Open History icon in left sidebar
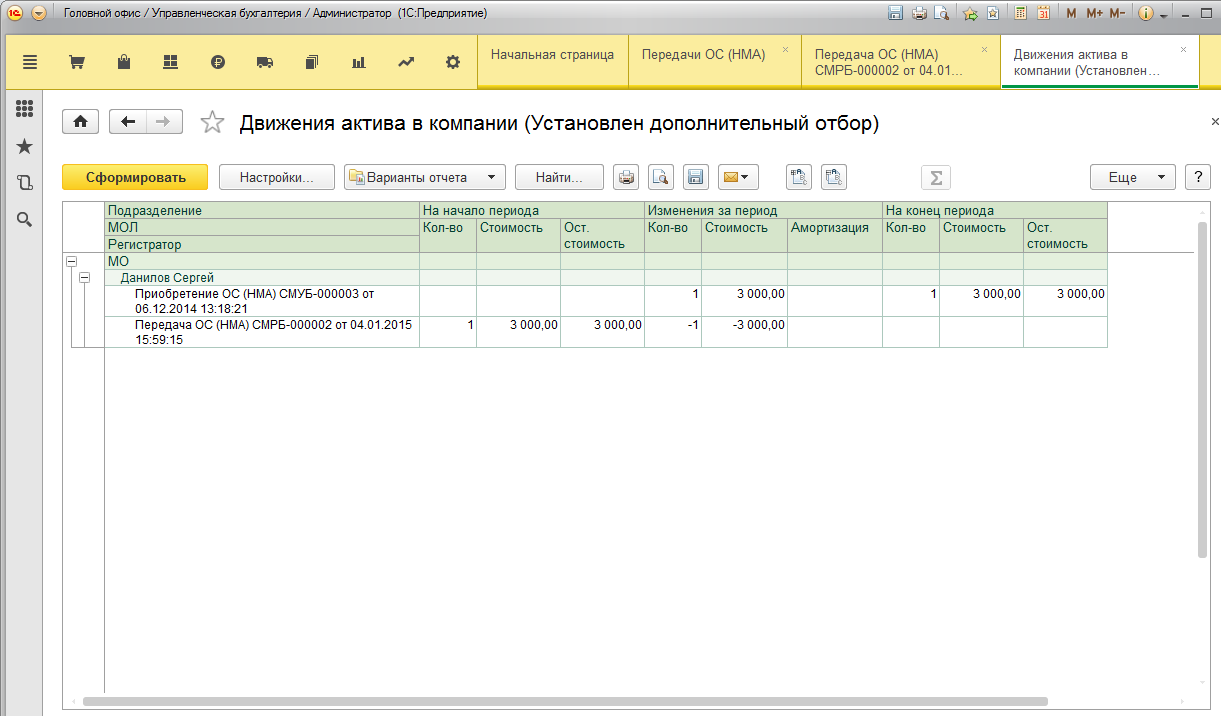Viewport: 1221px width, 716px height. 25,183
